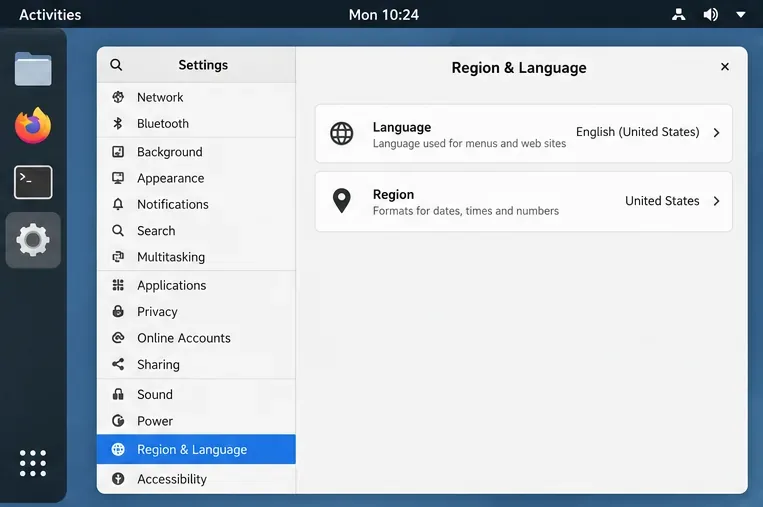Click the Privacy lock icon

(x=118, y=311)
